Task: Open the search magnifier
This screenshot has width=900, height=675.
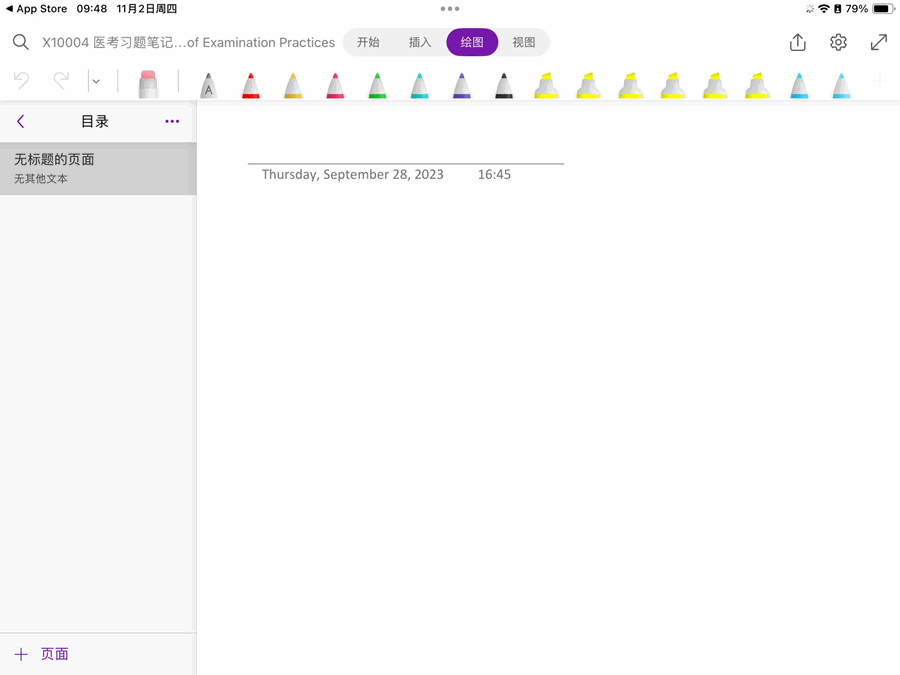Action: (x=20, y=42)
